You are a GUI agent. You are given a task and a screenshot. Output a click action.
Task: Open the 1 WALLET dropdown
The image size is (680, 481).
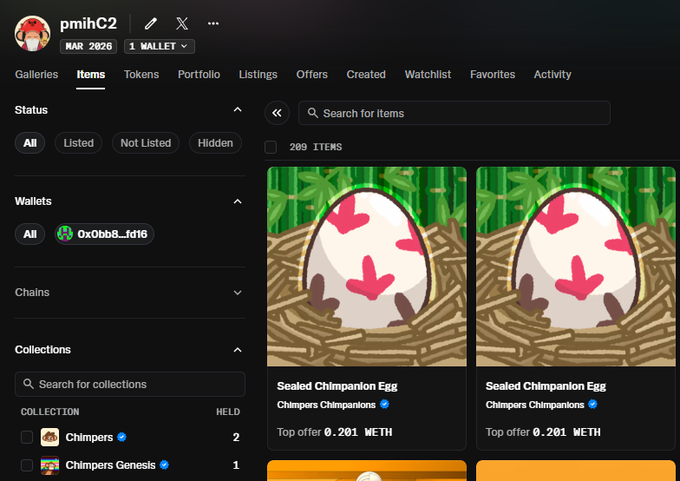click(159, 46)
